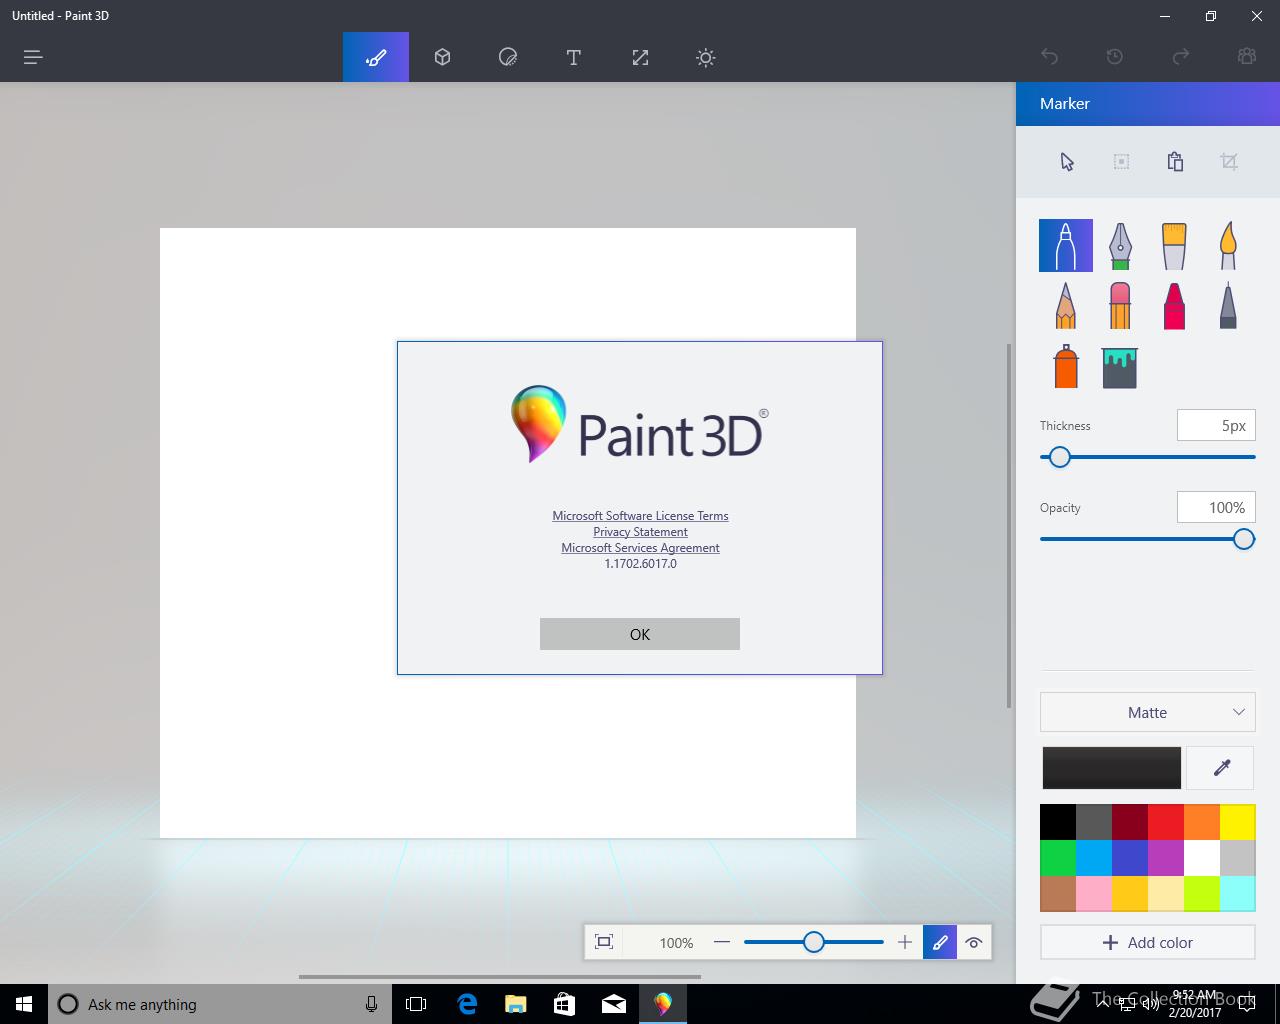Click OK in the about dialog
Image resolution: width=1280 pixels, height=1024 pixels.
(x=640, y=634)
